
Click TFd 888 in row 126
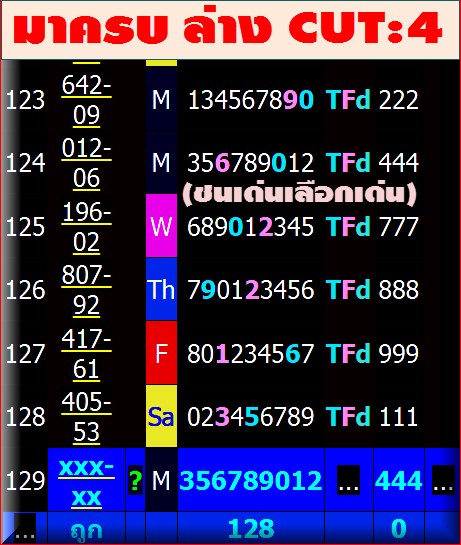(x=372, y=290)
